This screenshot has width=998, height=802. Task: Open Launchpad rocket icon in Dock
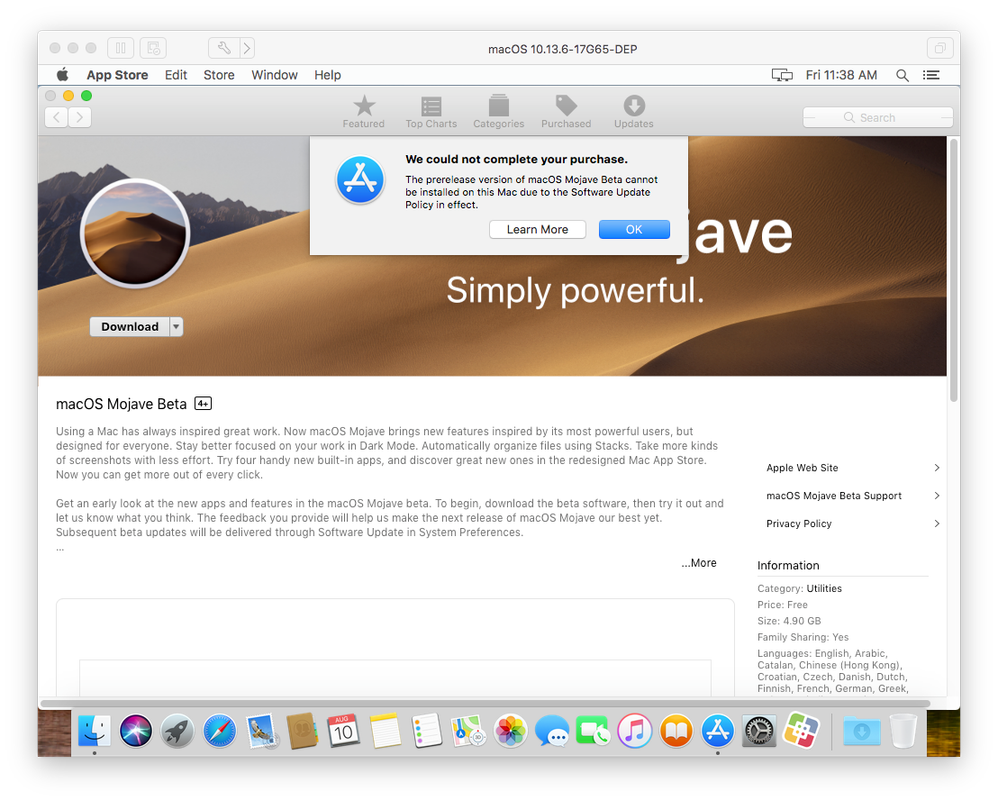point(177,730)
